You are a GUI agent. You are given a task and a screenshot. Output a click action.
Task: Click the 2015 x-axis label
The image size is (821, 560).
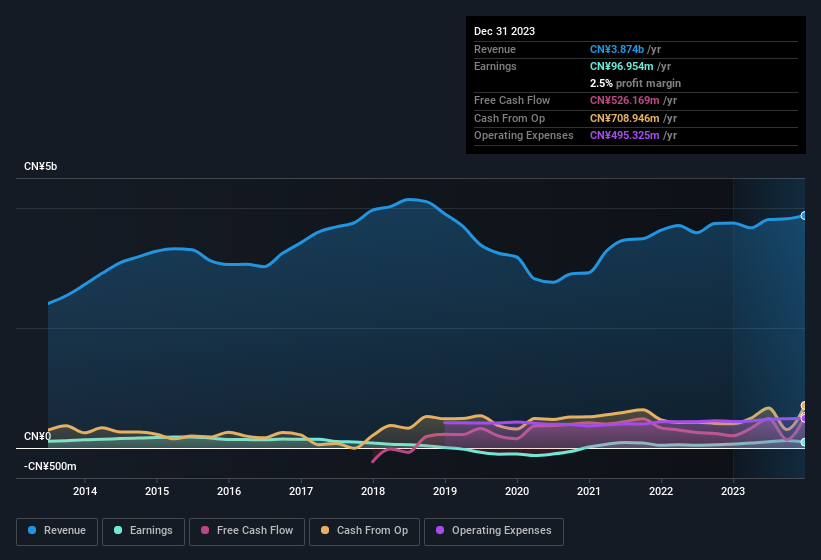[x=157, y=491]
